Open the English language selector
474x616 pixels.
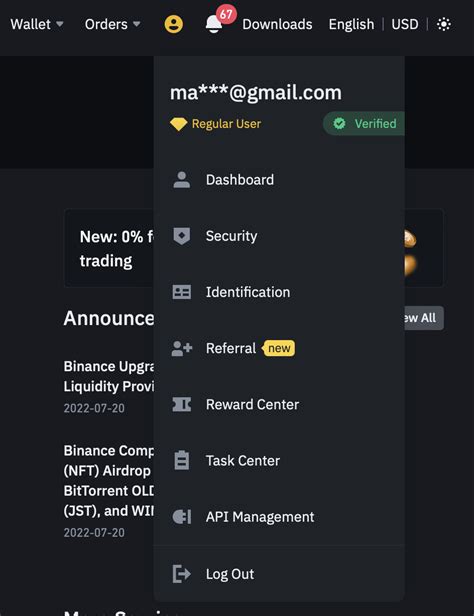click(351, 24)
